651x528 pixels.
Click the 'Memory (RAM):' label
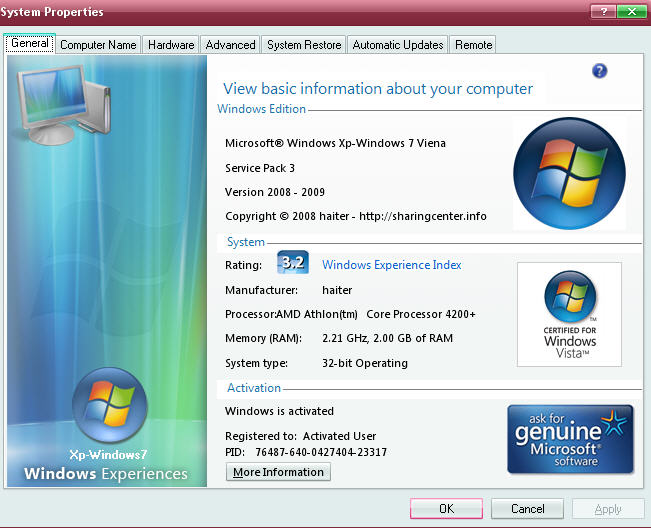tap(264, 339)
